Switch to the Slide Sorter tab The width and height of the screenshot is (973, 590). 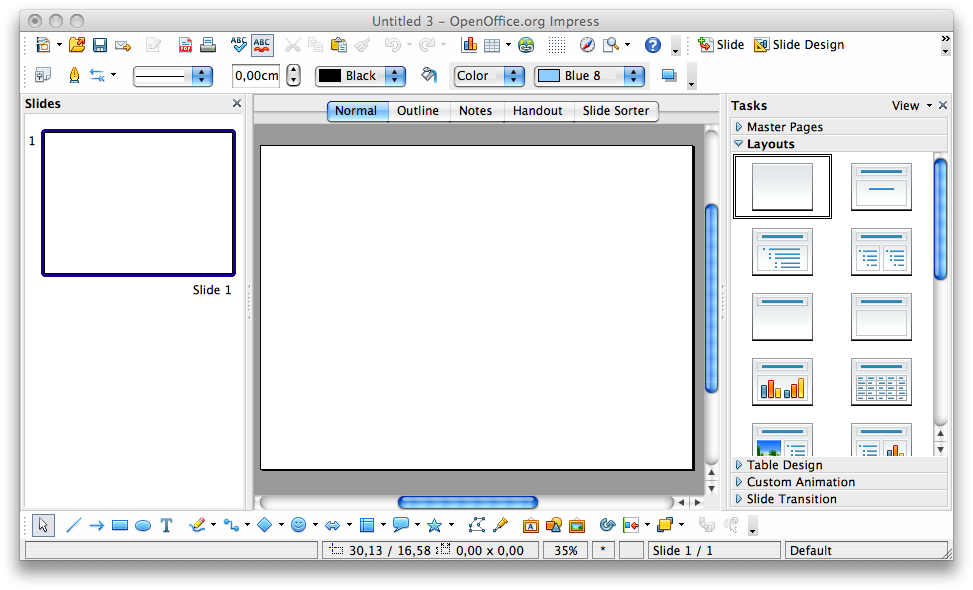[x=615, y=111]
